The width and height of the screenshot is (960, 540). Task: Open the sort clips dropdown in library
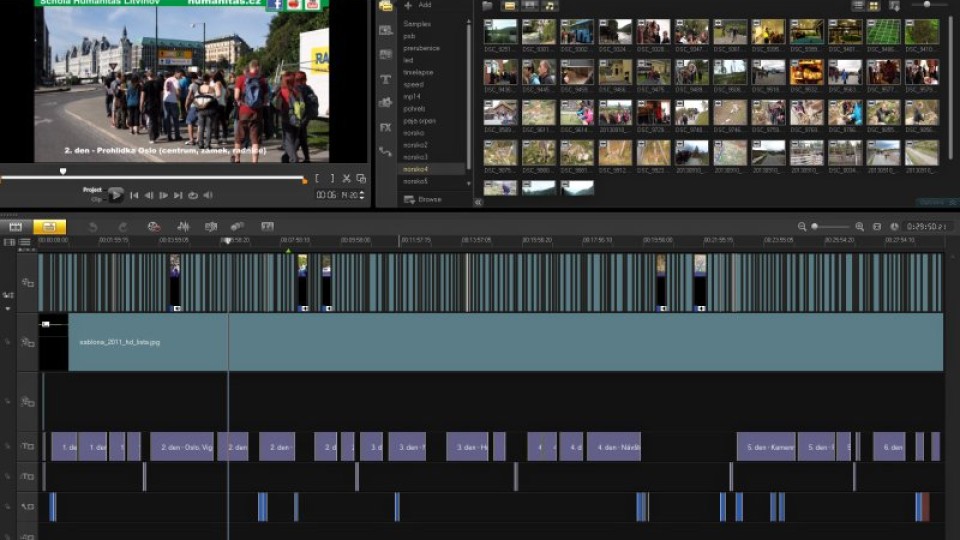point(894,6)
